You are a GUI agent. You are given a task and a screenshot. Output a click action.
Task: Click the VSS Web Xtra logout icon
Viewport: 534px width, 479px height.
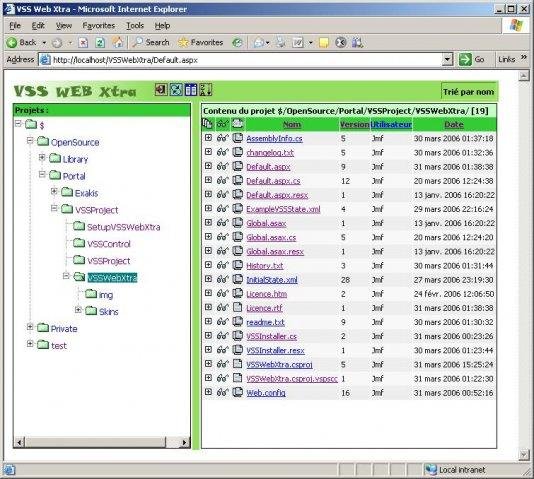tap(161, 90)
